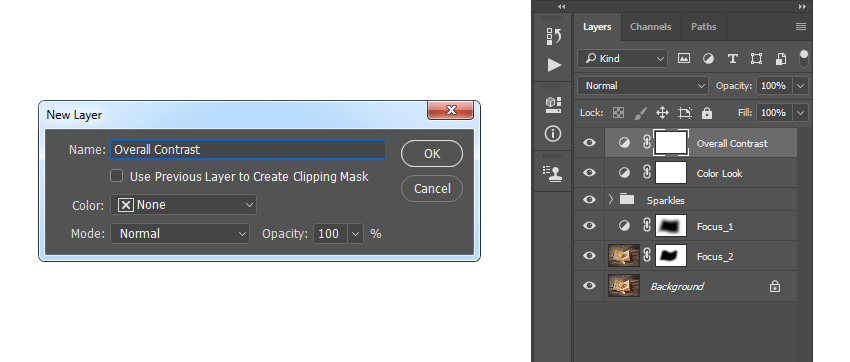Image resolution: width=850 pixels, height=362 pixels.
Task: Enable Use Previous Layer clipping mask checkbox
Action: coord(117,176)
